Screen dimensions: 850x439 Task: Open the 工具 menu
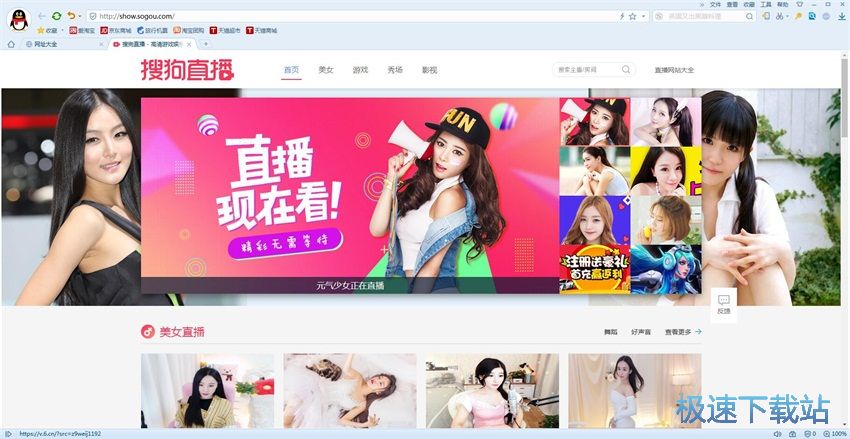[766, 4]
